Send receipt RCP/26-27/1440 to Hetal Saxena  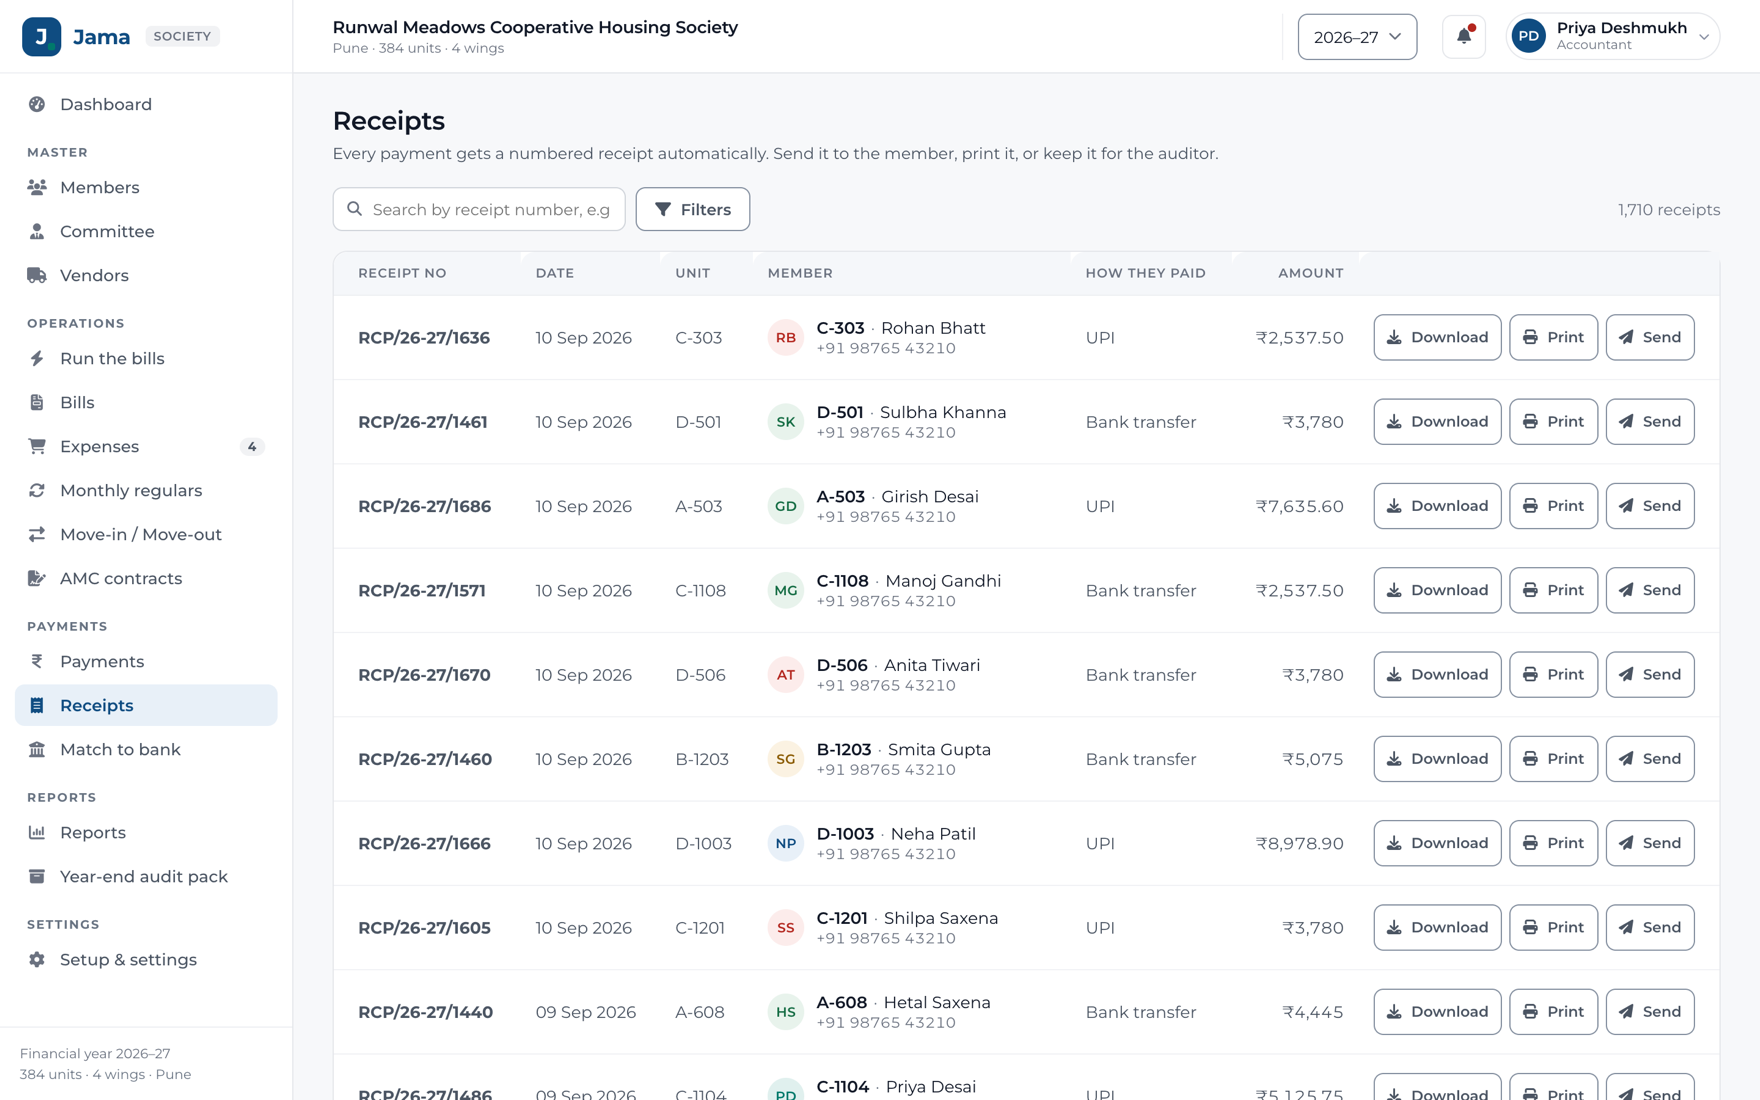pos(1650,1012)
